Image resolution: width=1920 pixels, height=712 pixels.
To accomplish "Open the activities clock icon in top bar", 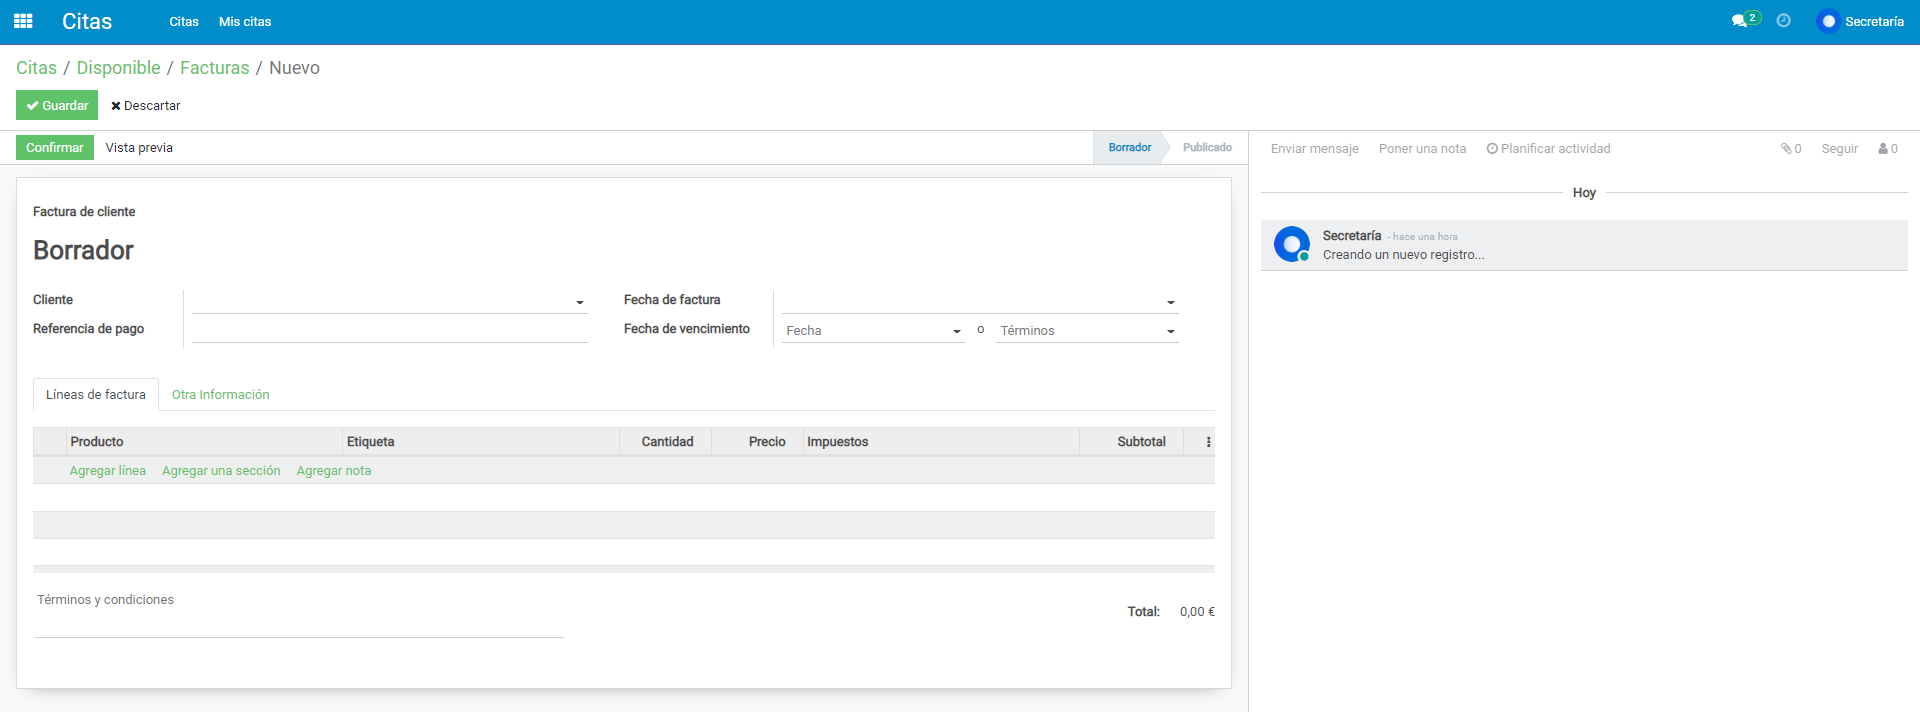I will pos(1783,21).
